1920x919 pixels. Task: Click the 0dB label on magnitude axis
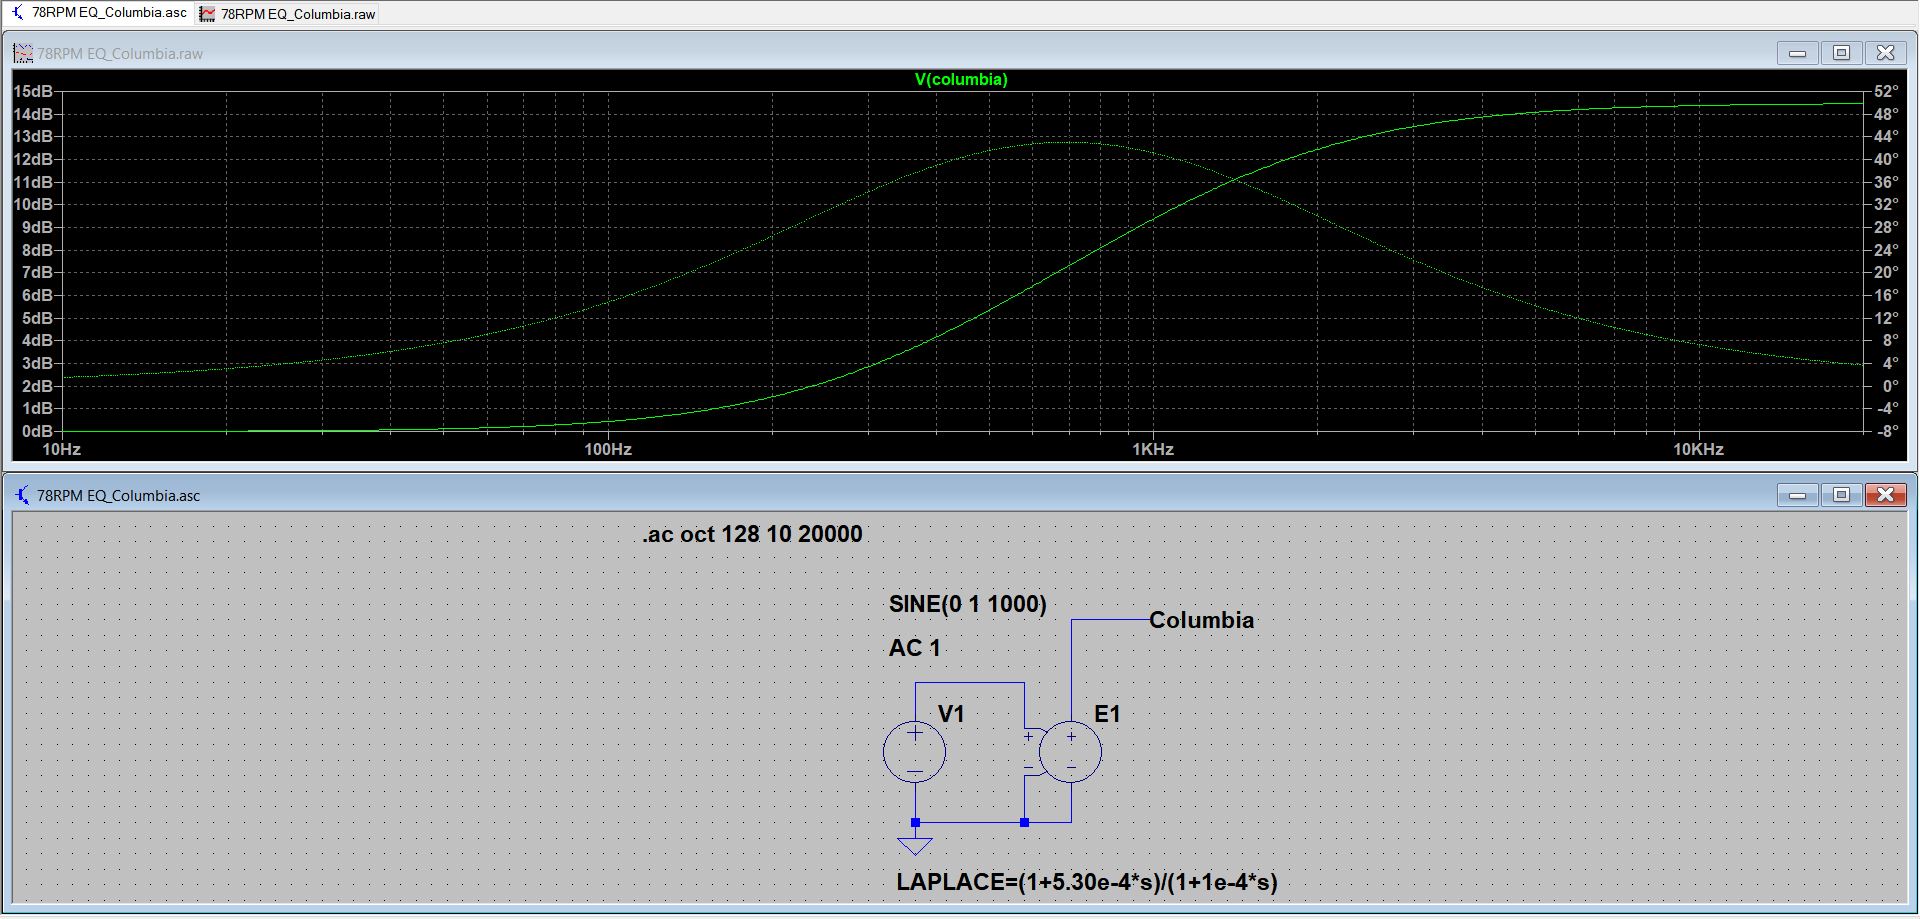click(37, 431)
